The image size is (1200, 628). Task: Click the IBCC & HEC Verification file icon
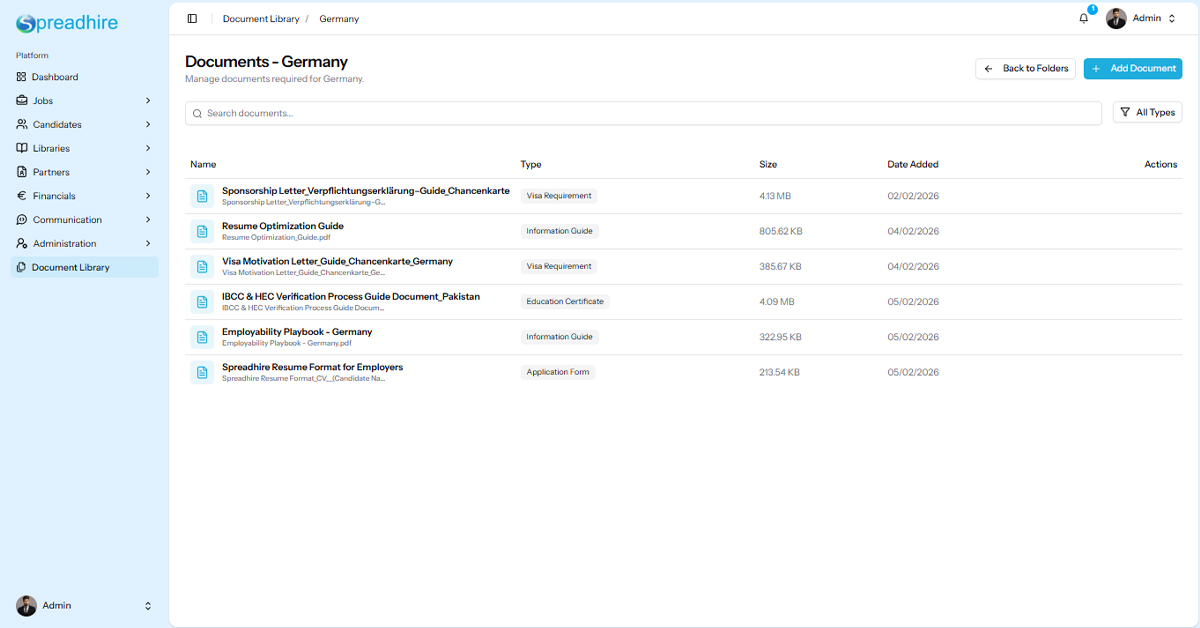click(202, 302)
